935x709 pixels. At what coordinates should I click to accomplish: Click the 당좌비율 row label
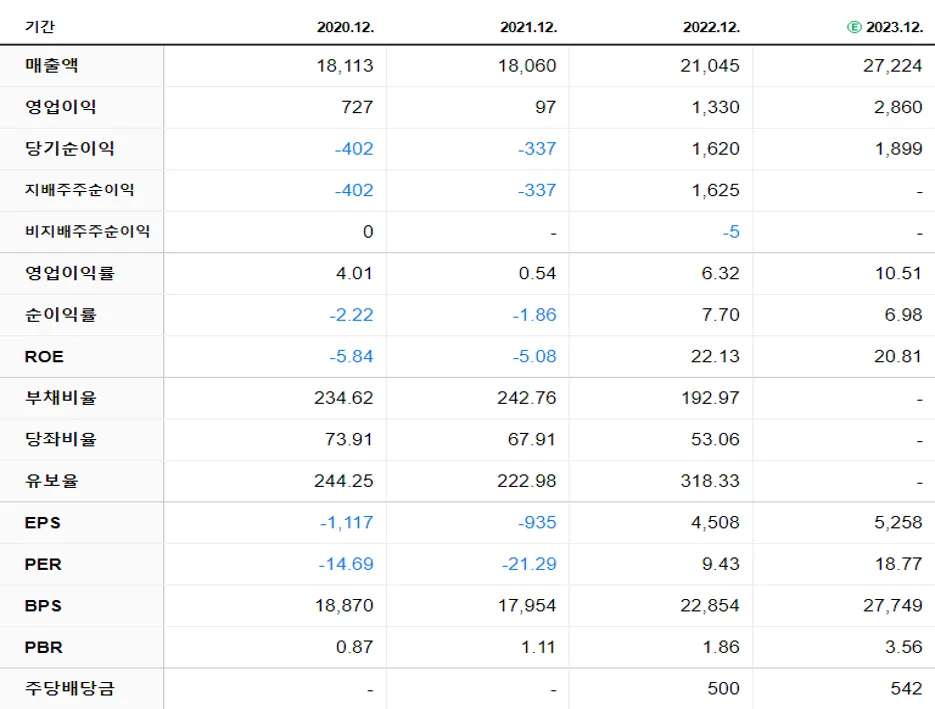(60, 439)
